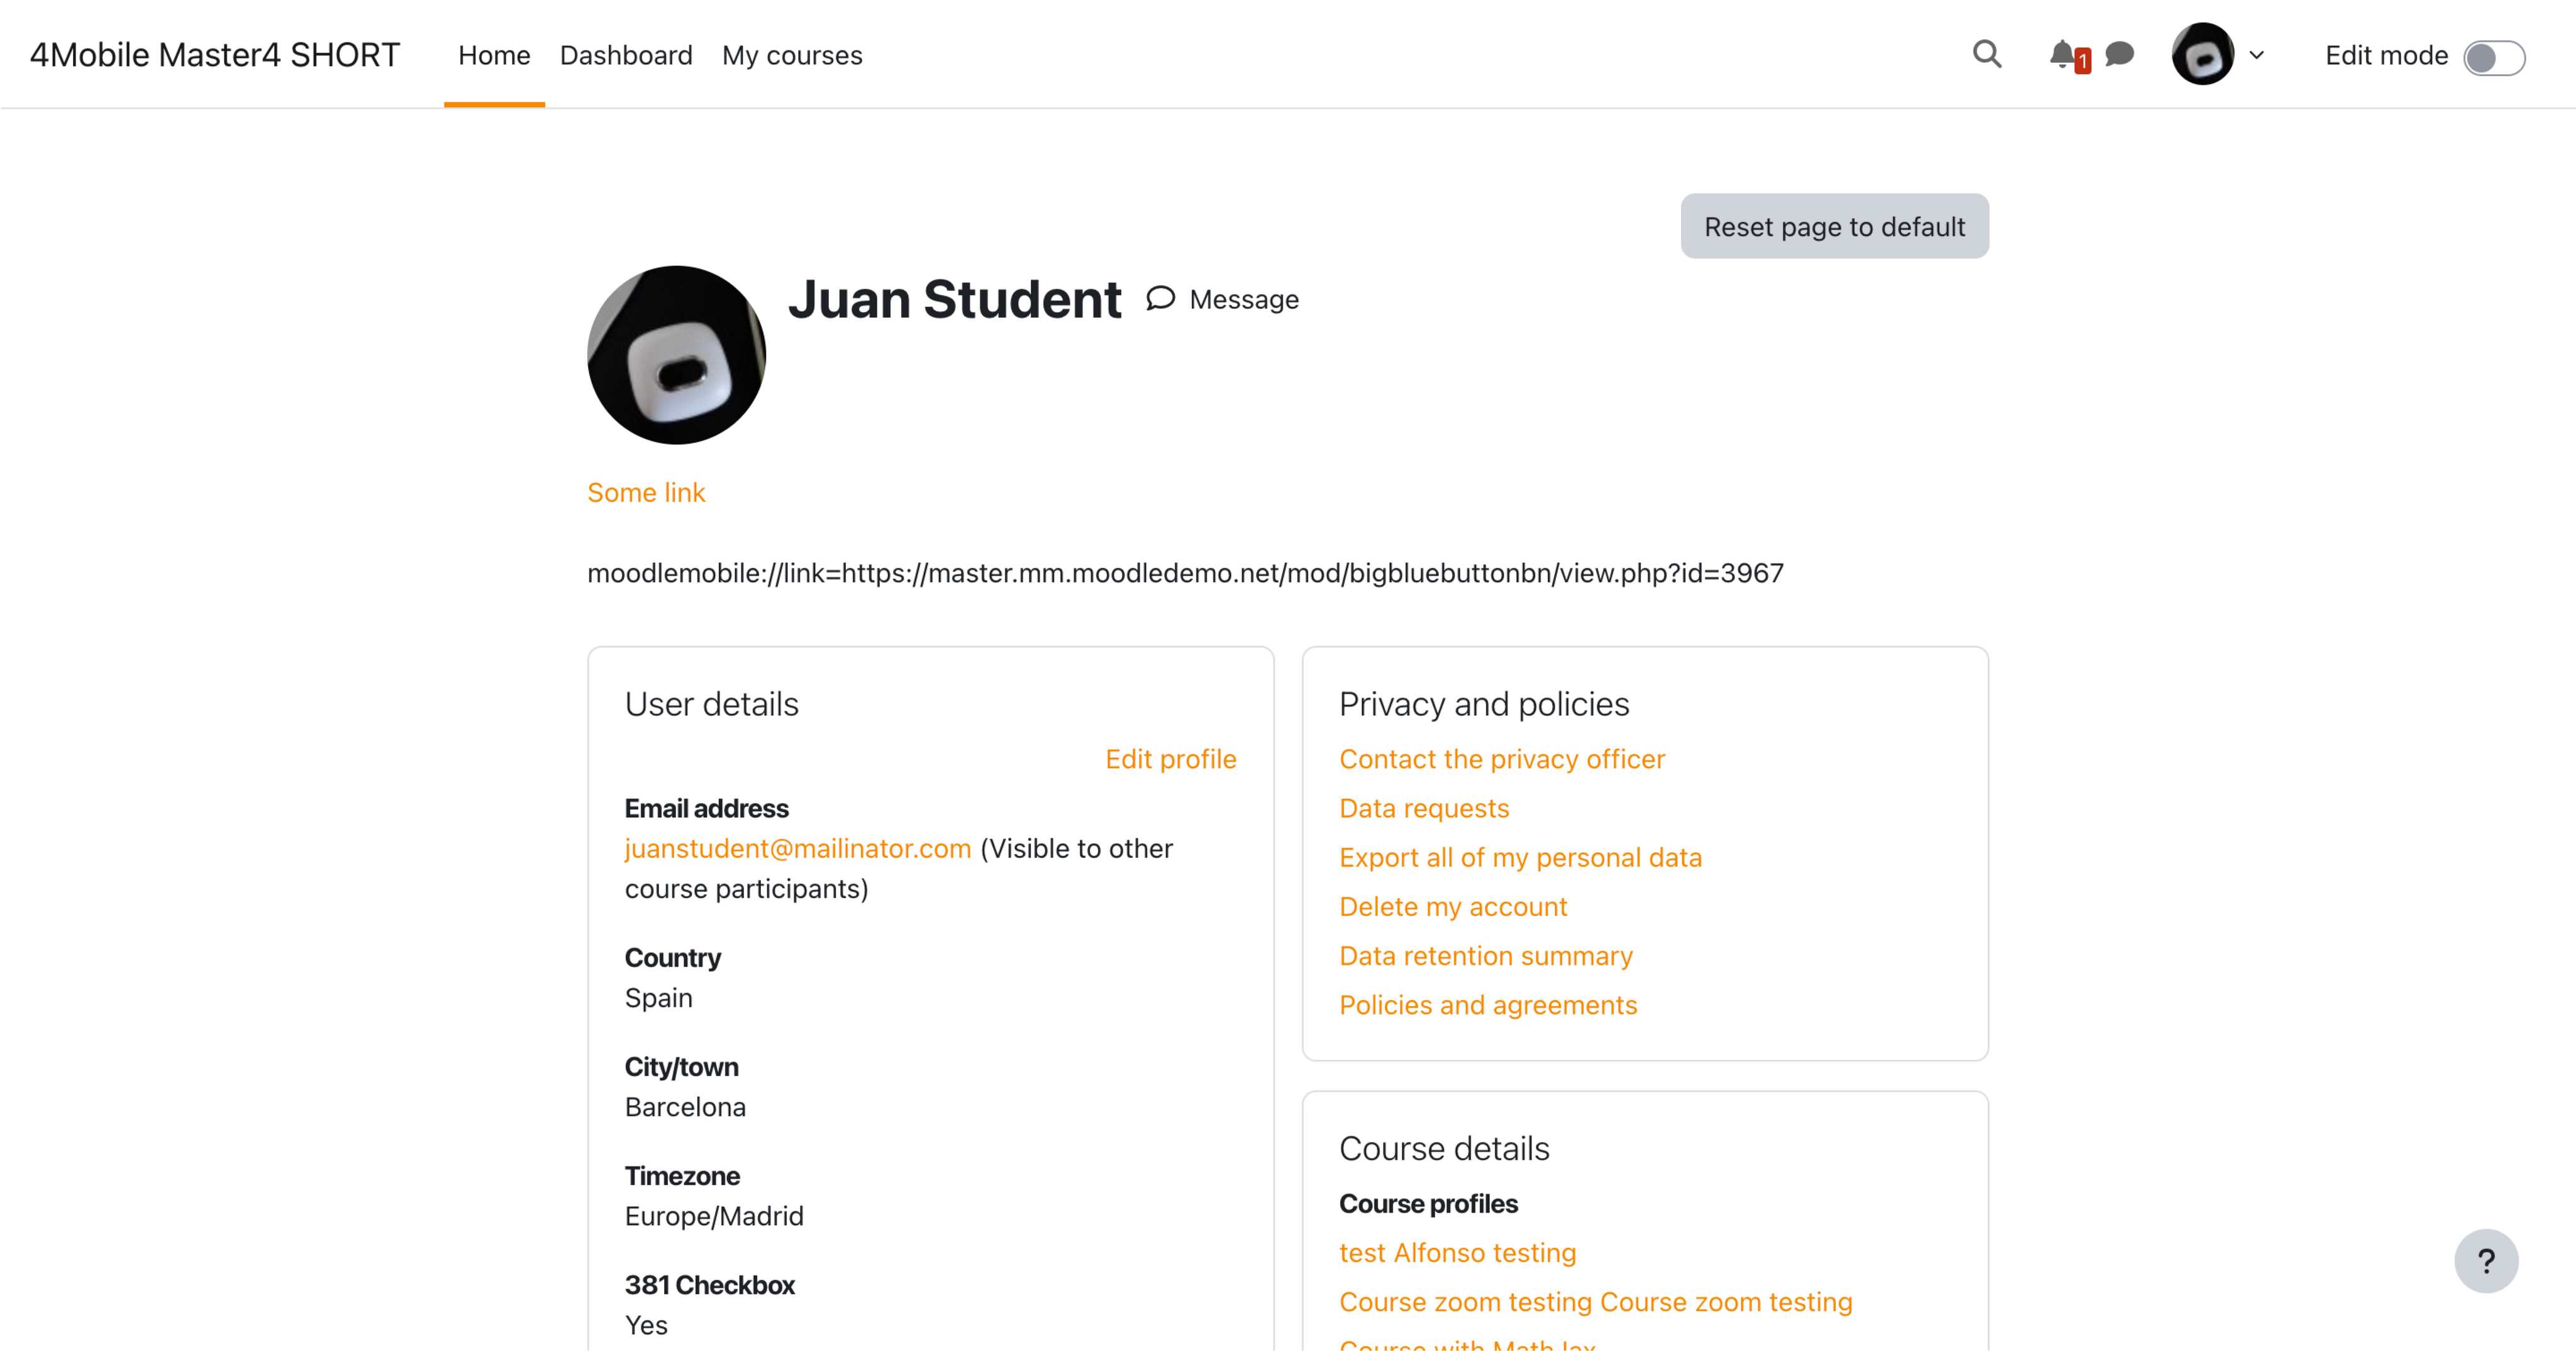Open the help question mark button
This screenshot has height=1351, width=2576.
(2485, 1260)
